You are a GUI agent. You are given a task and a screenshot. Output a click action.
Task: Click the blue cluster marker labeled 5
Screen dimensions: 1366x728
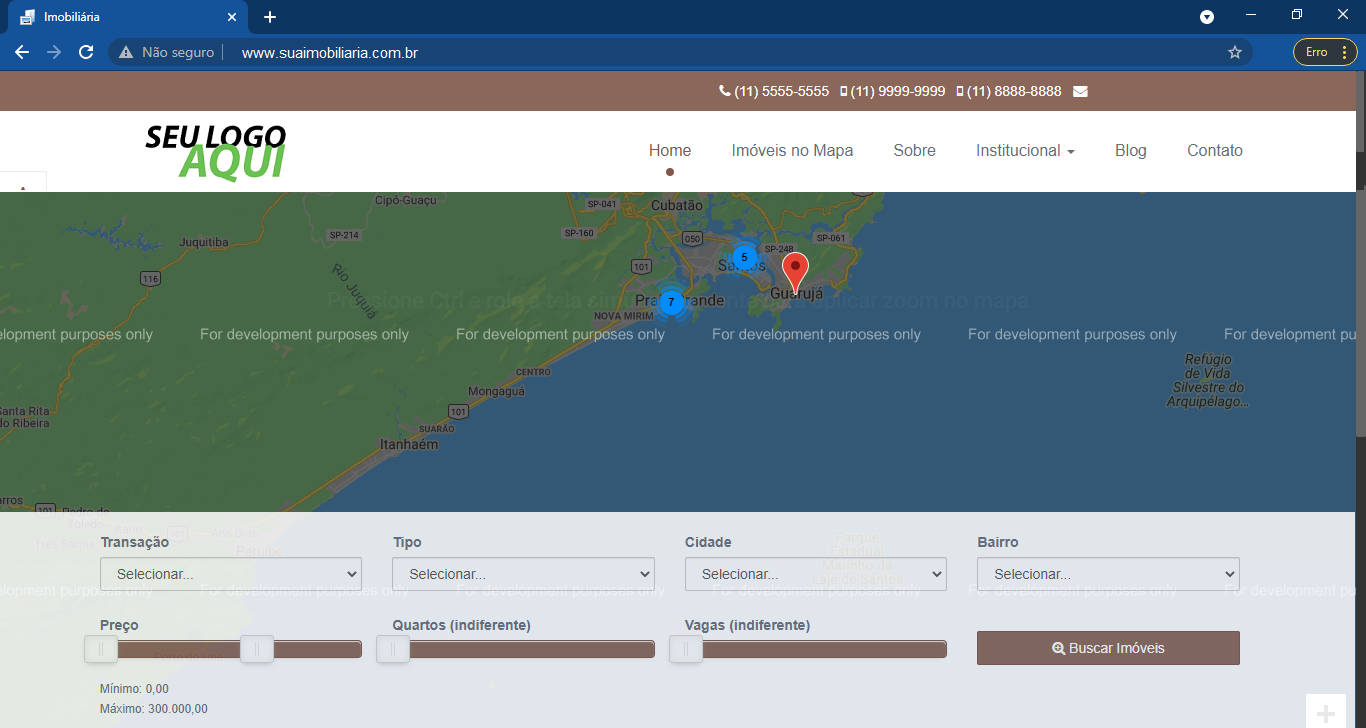pyautogui.click(x=744, y=258)
